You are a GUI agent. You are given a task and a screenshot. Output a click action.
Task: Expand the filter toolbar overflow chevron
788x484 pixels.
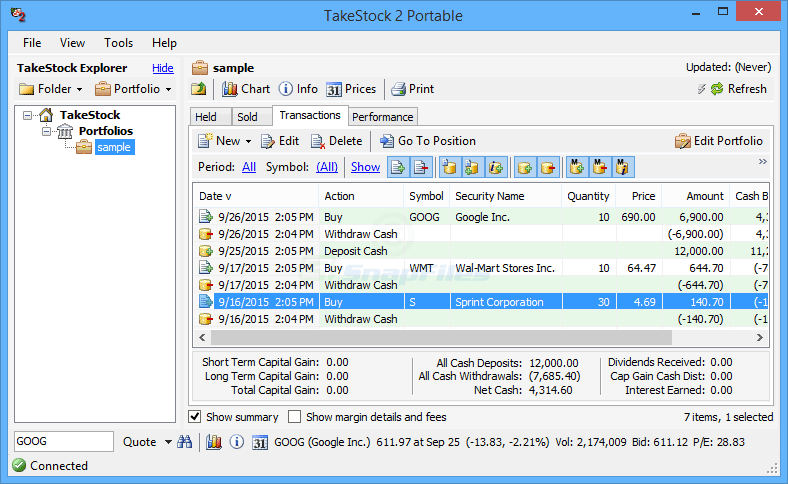[763, 161]
